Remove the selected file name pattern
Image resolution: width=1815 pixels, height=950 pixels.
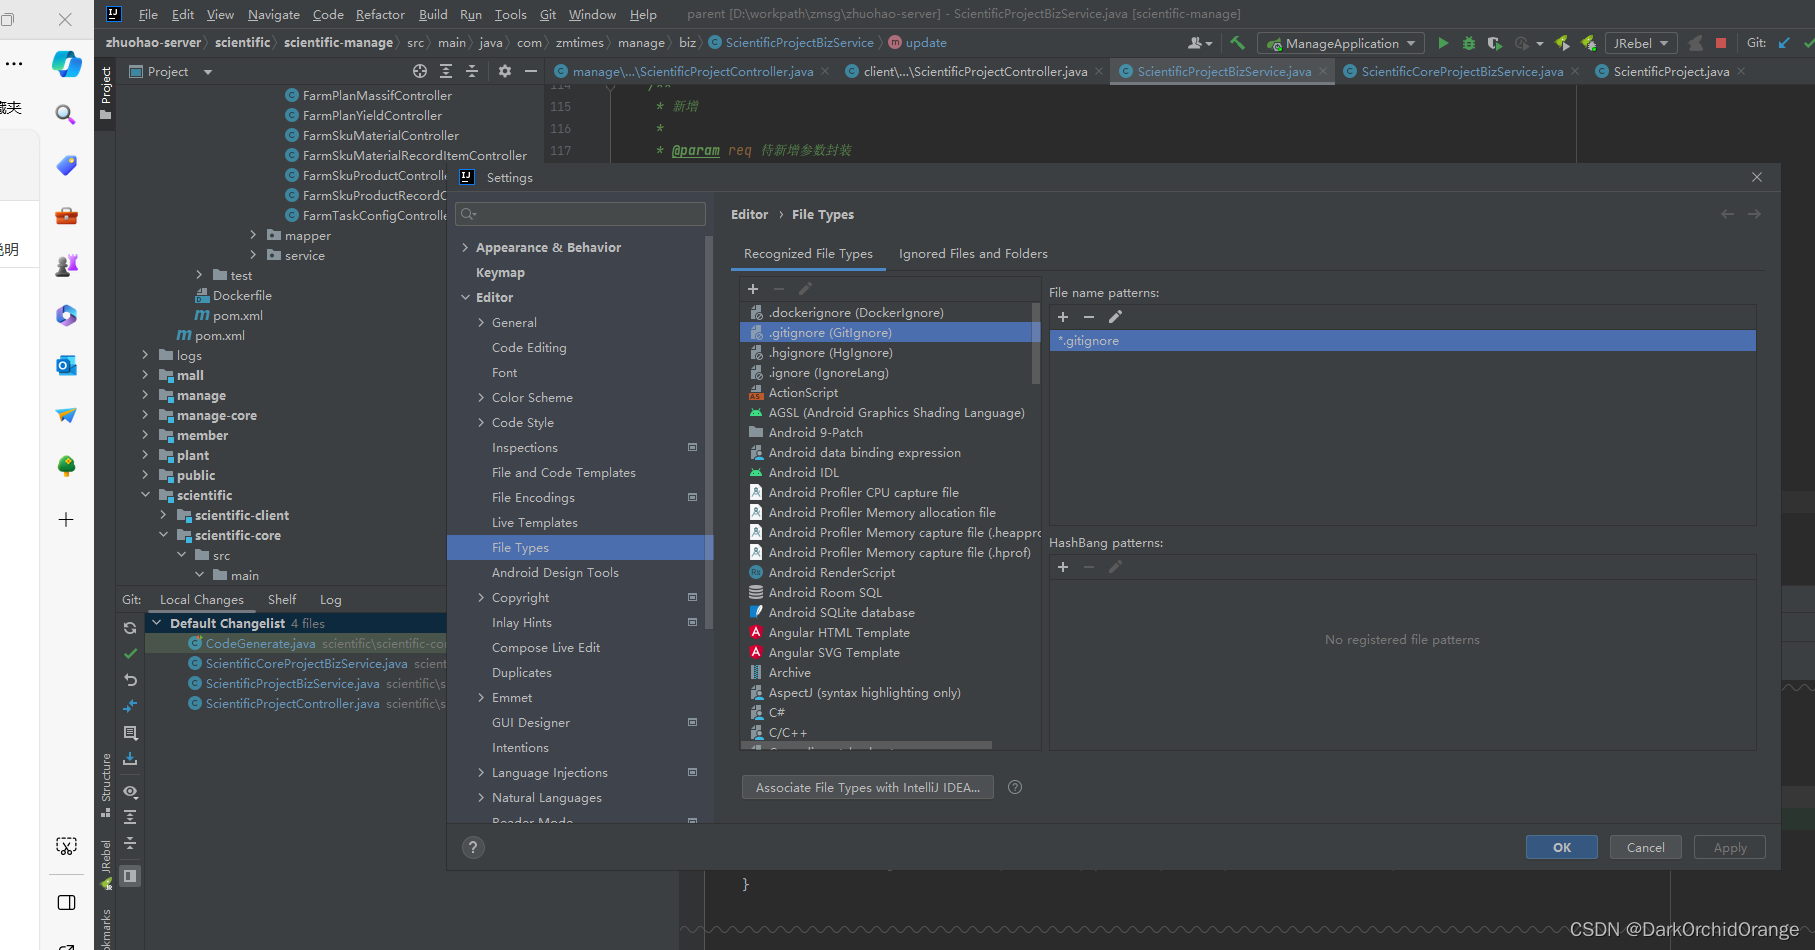pyautogui.click(x=1089, y=317)
